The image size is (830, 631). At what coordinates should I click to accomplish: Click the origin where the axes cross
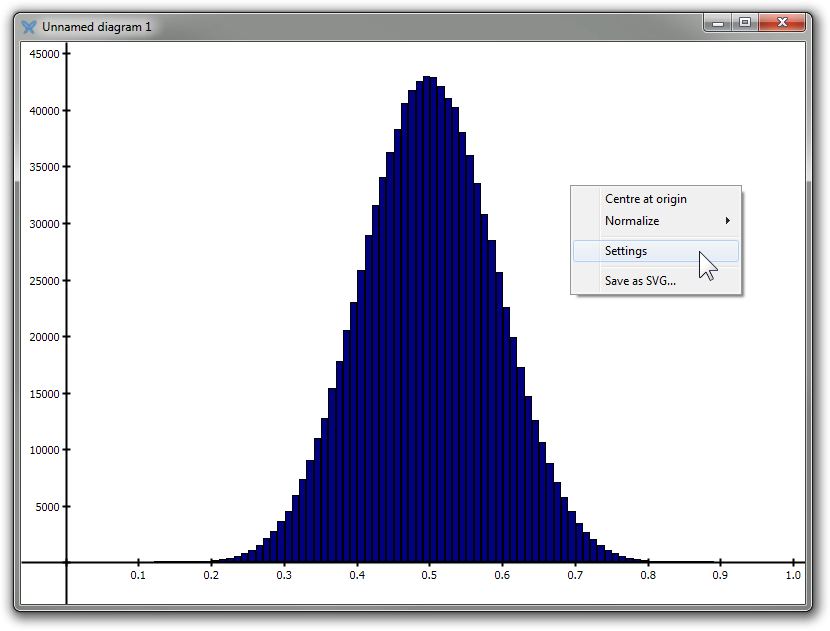(x=66, y=563)
